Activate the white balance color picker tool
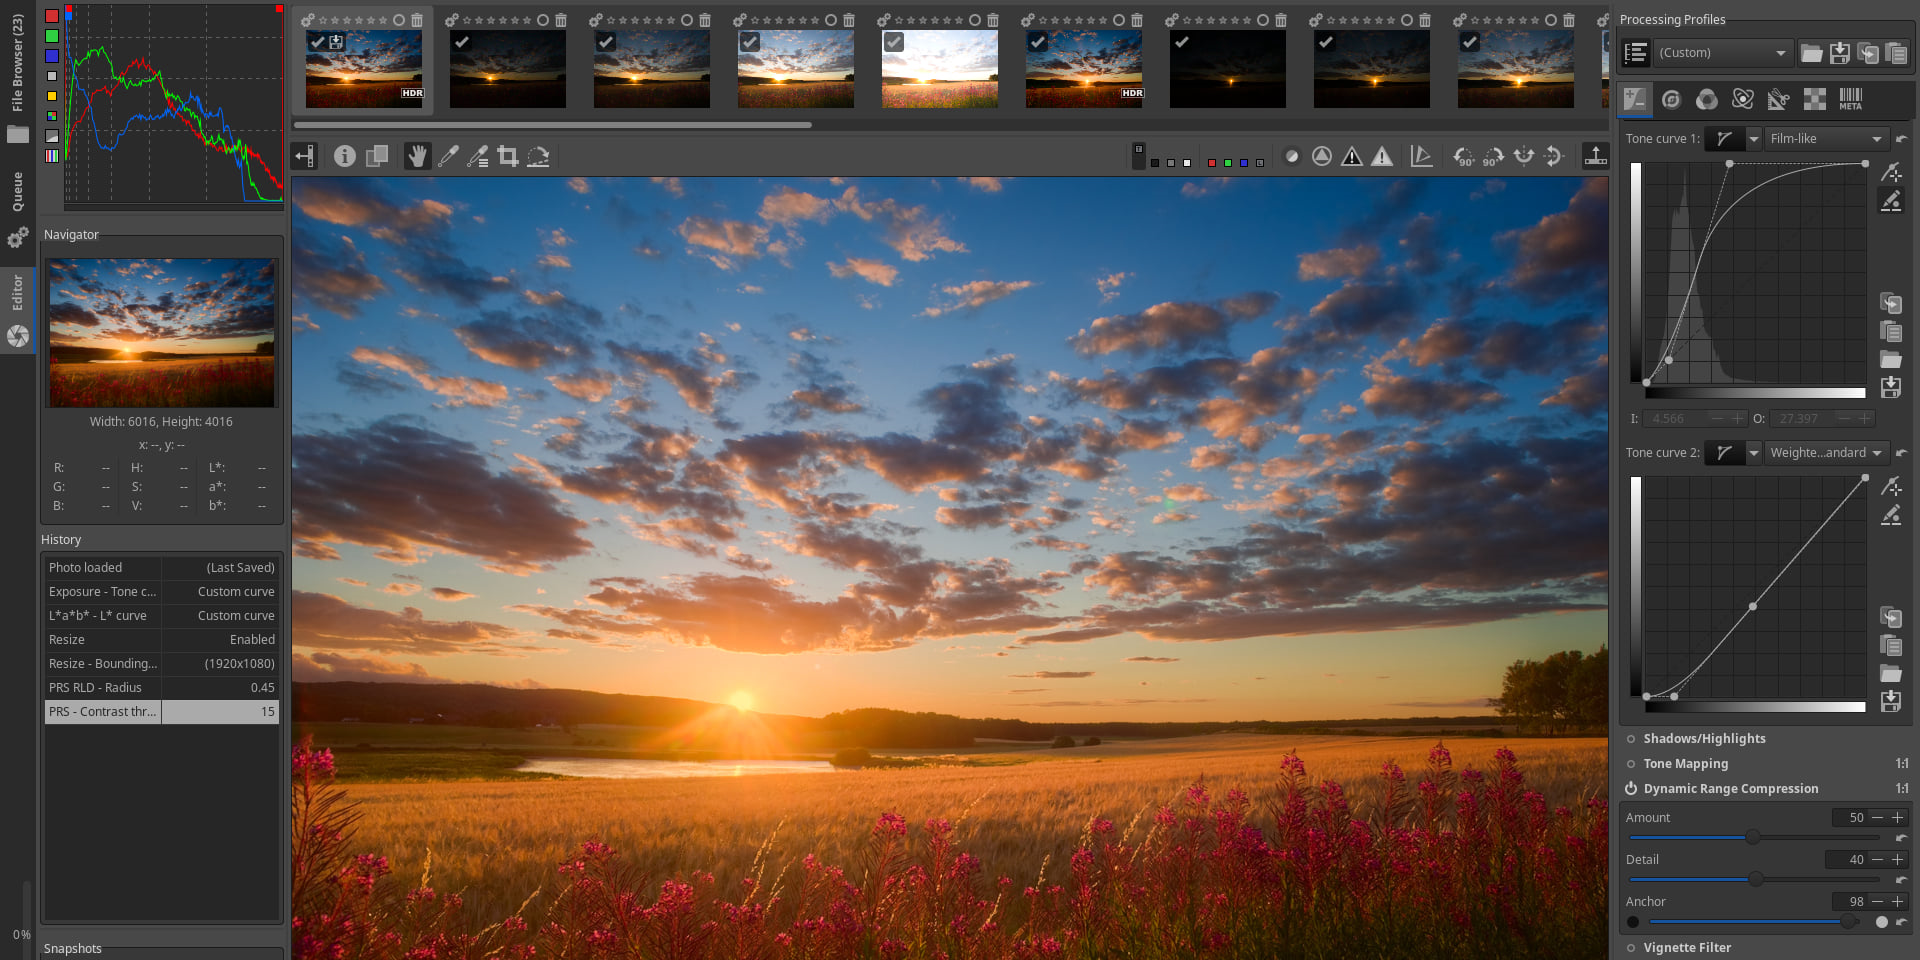This screenshot has height=960, width=1920. (448, 156)
